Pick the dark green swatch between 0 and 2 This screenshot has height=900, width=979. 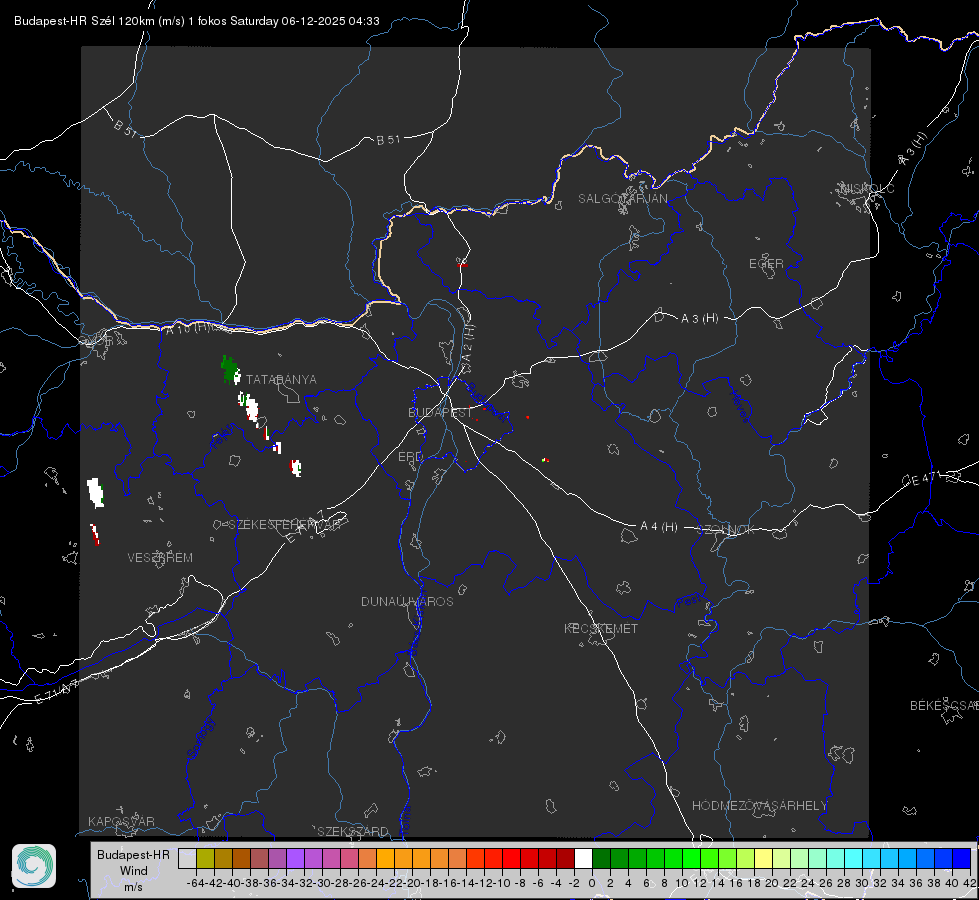coord(601,858)
